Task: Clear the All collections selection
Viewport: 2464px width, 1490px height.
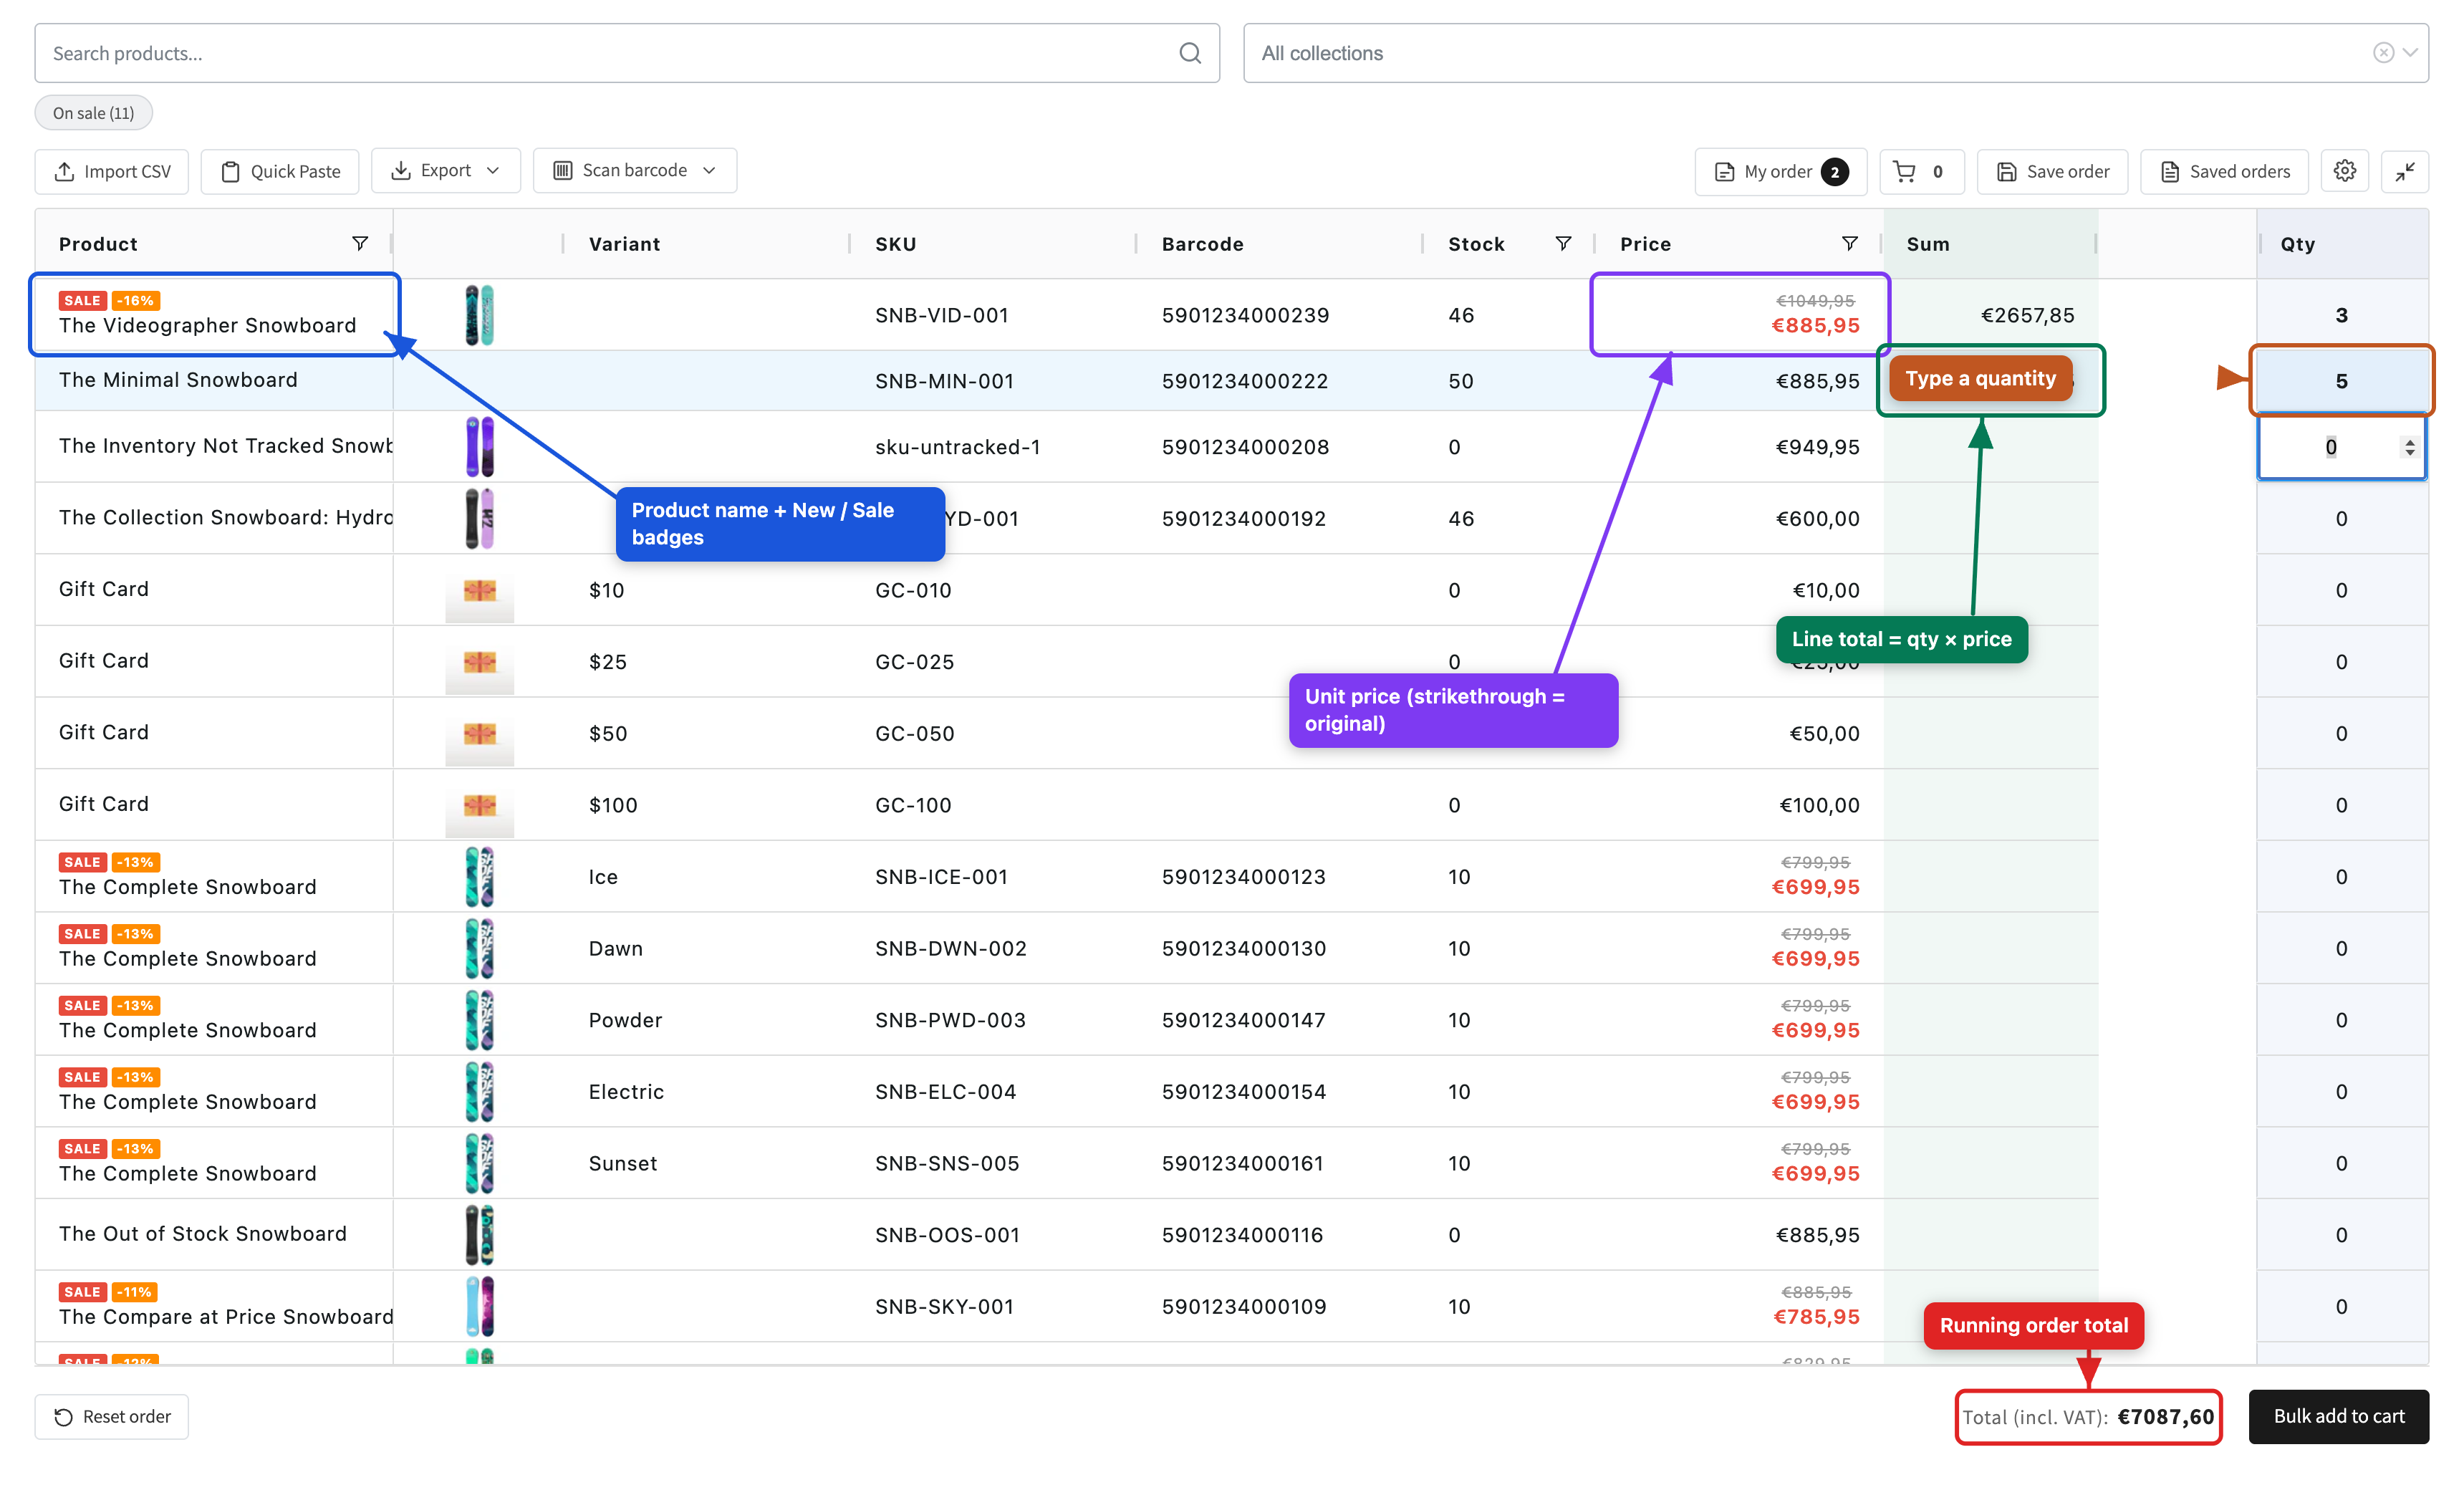Action: point(2383,53)
